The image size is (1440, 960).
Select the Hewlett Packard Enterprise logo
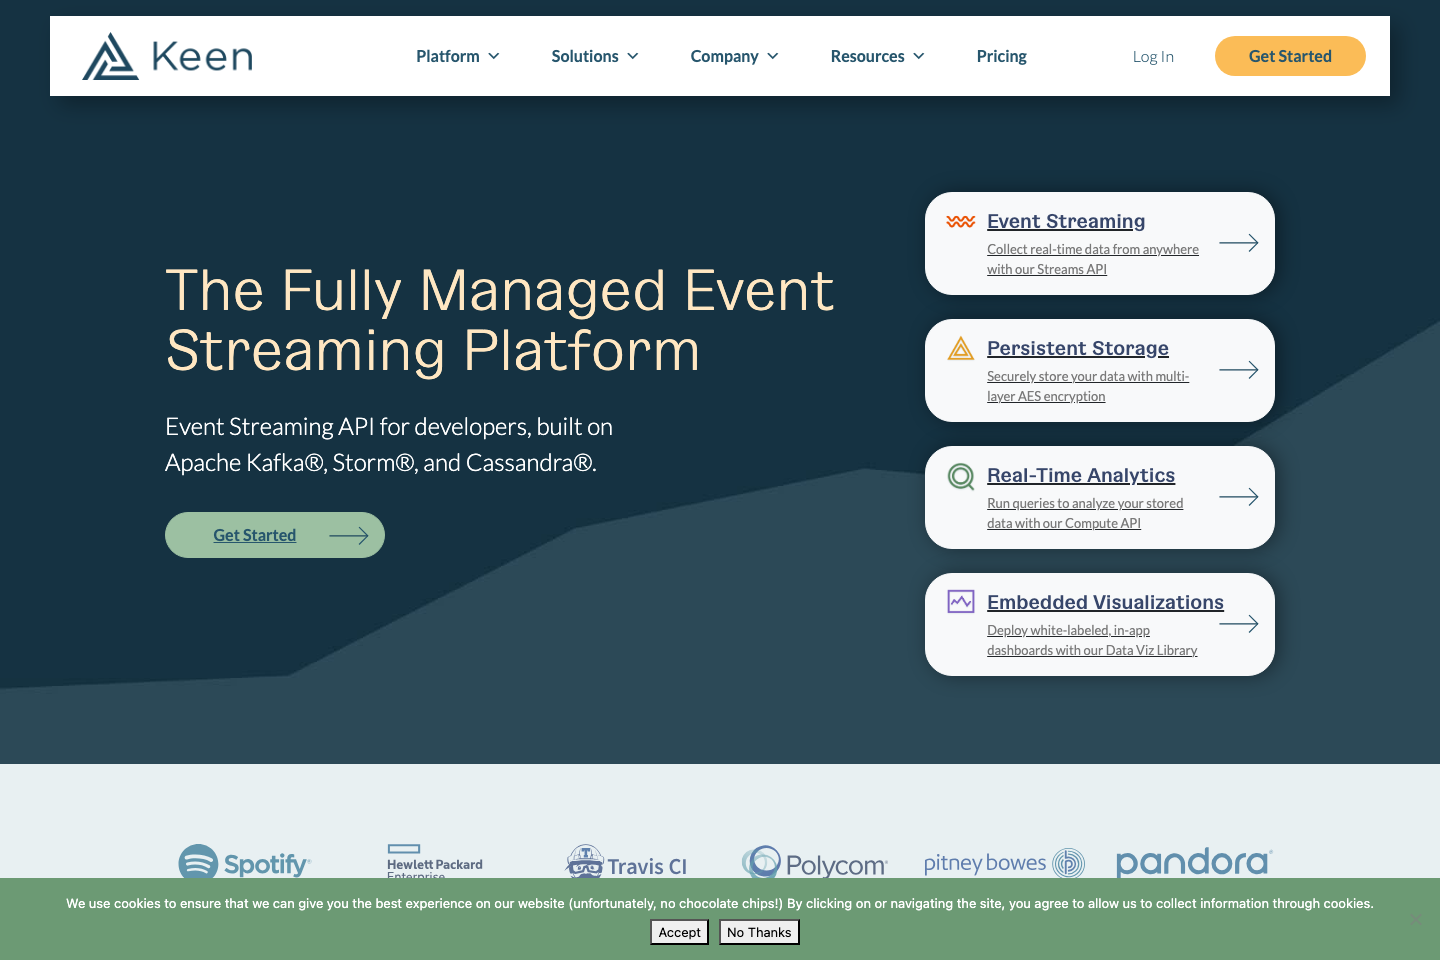click(x=434, y=862)
